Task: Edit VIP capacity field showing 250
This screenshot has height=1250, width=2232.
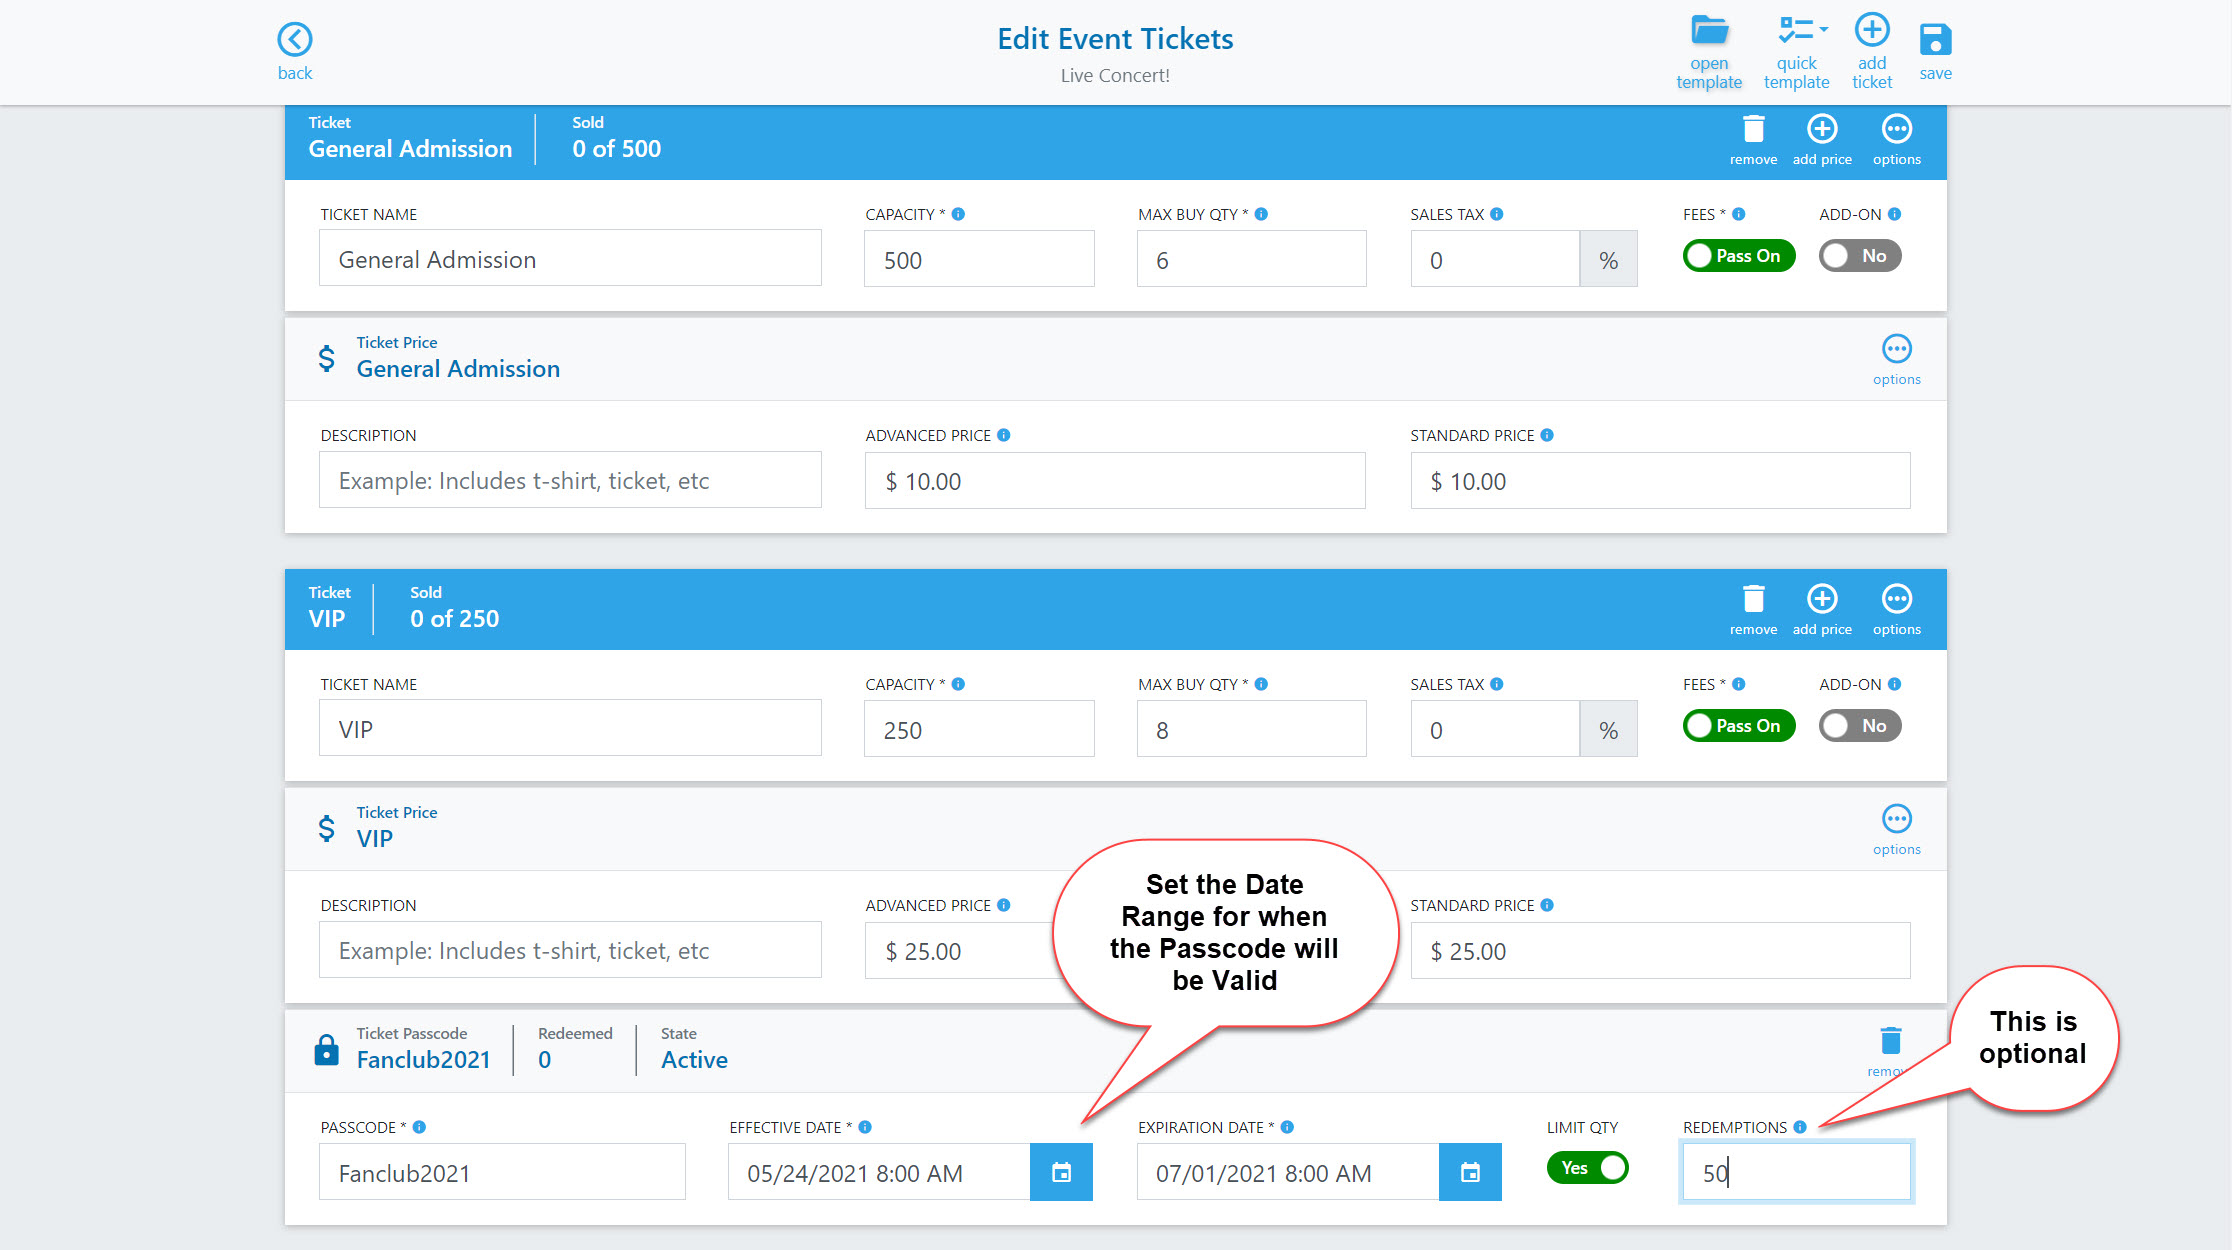Action: [979, 729]
